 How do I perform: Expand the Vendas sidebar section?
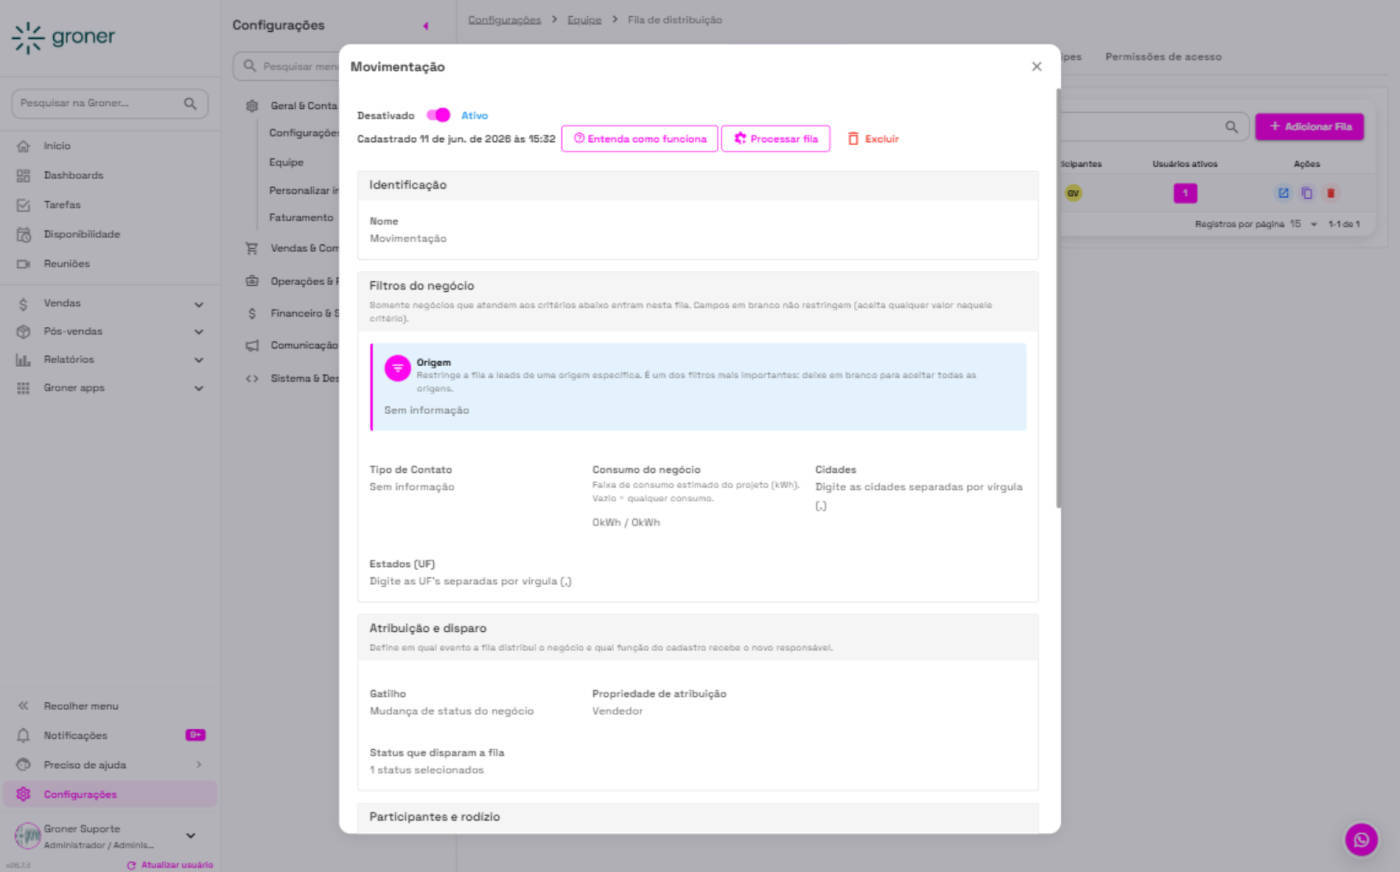(199, 304)
